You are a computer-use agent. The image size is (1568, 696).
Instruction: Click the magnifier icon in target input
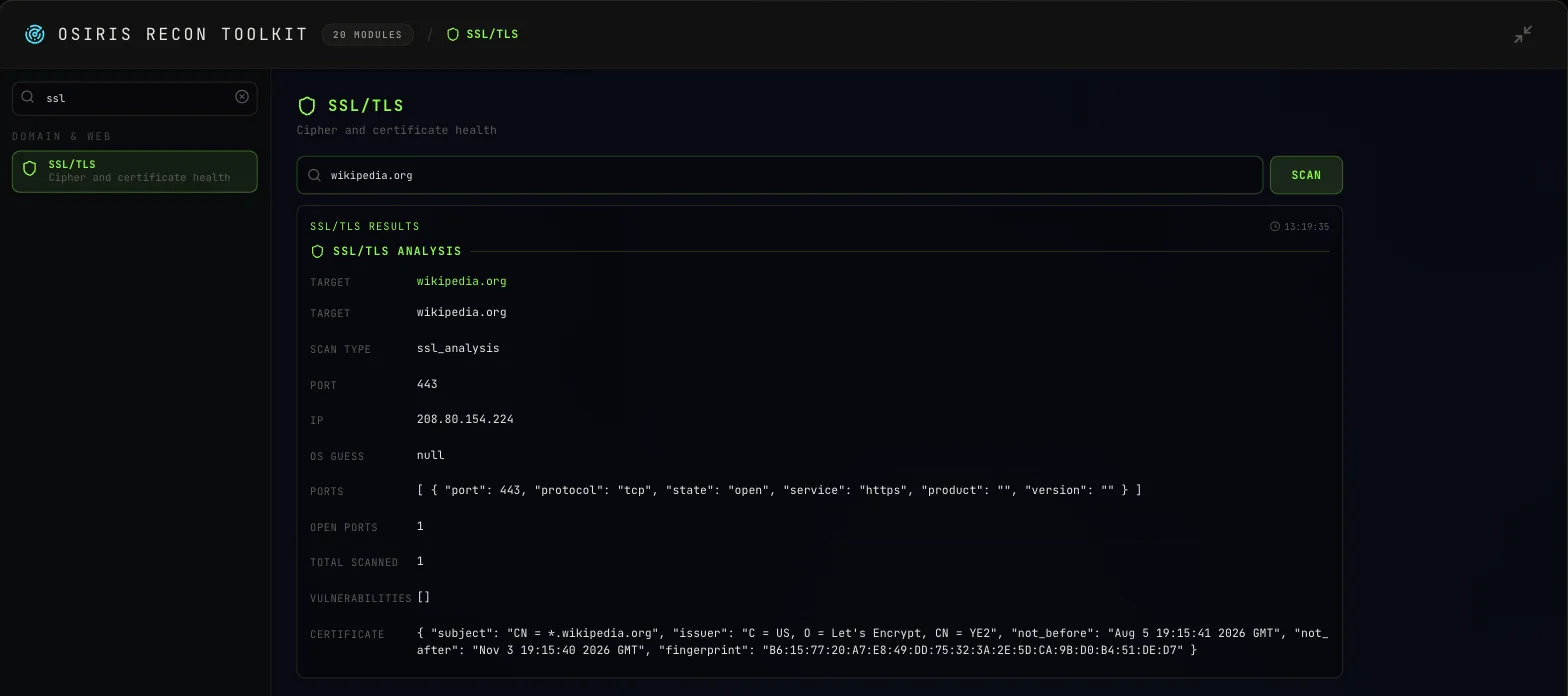(x=315, y=175)
